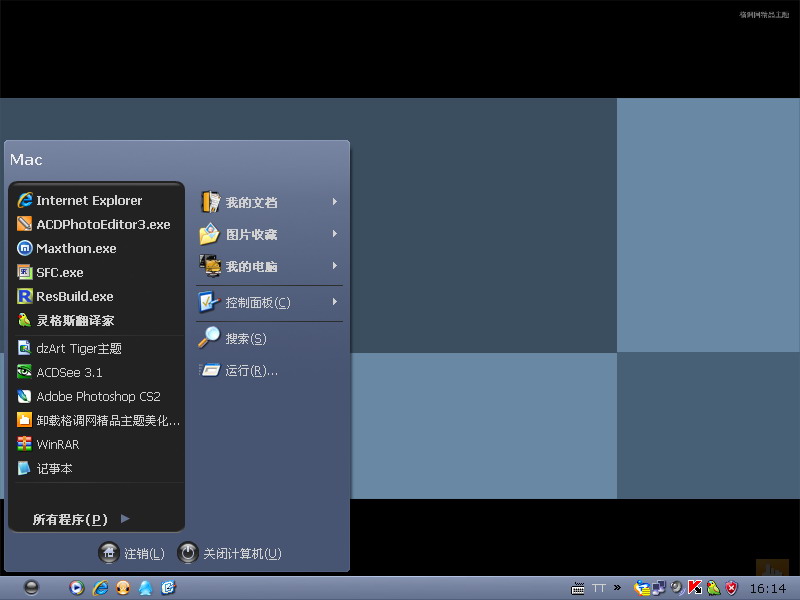Click the blue square arrow quick launch icon

click(x=168, y=588)
